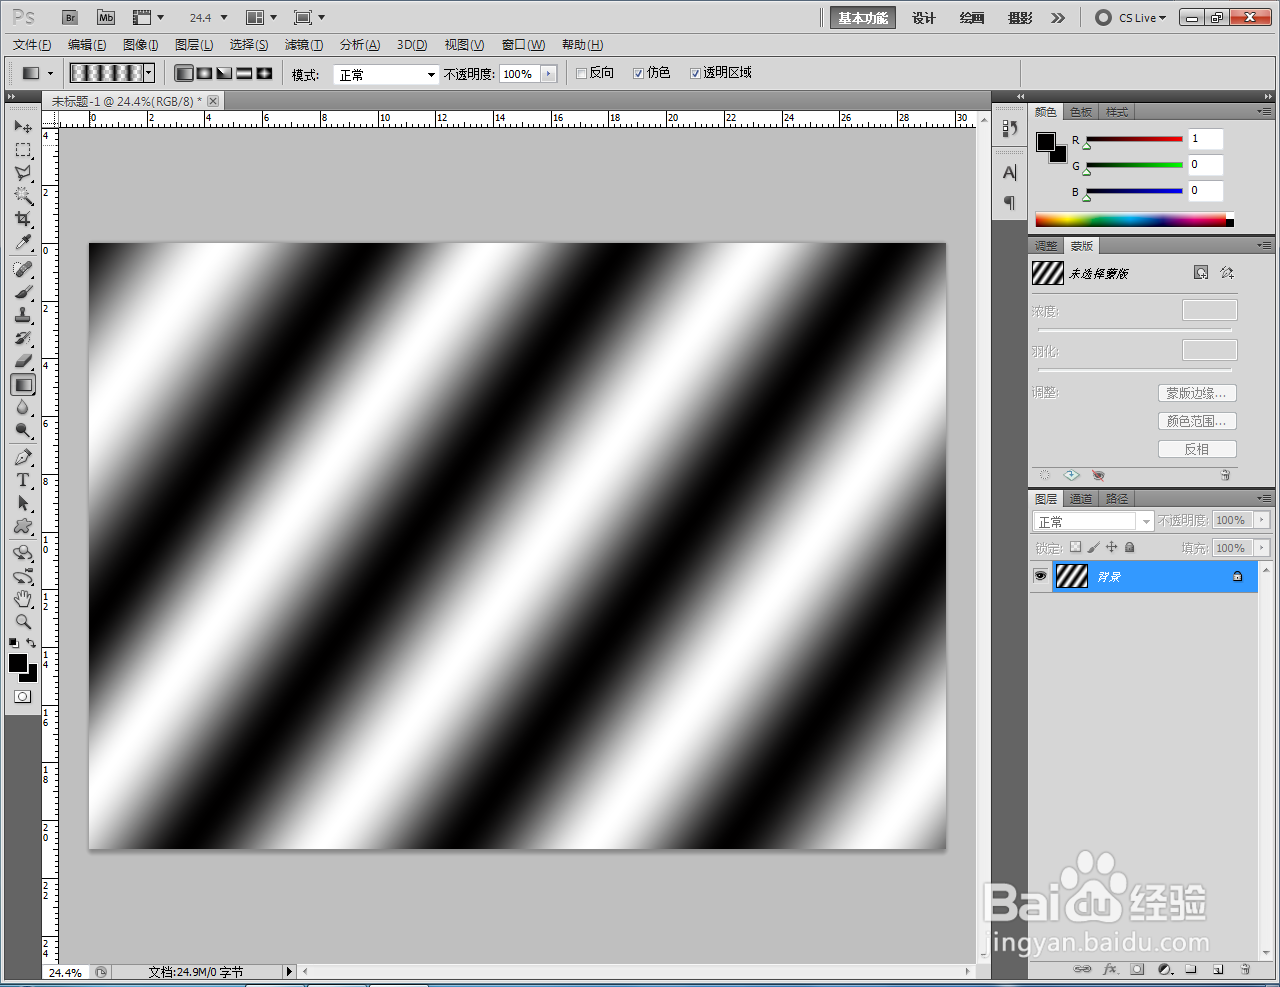
Task: Toggle Quick Mask mode
Action: [22, 697]
